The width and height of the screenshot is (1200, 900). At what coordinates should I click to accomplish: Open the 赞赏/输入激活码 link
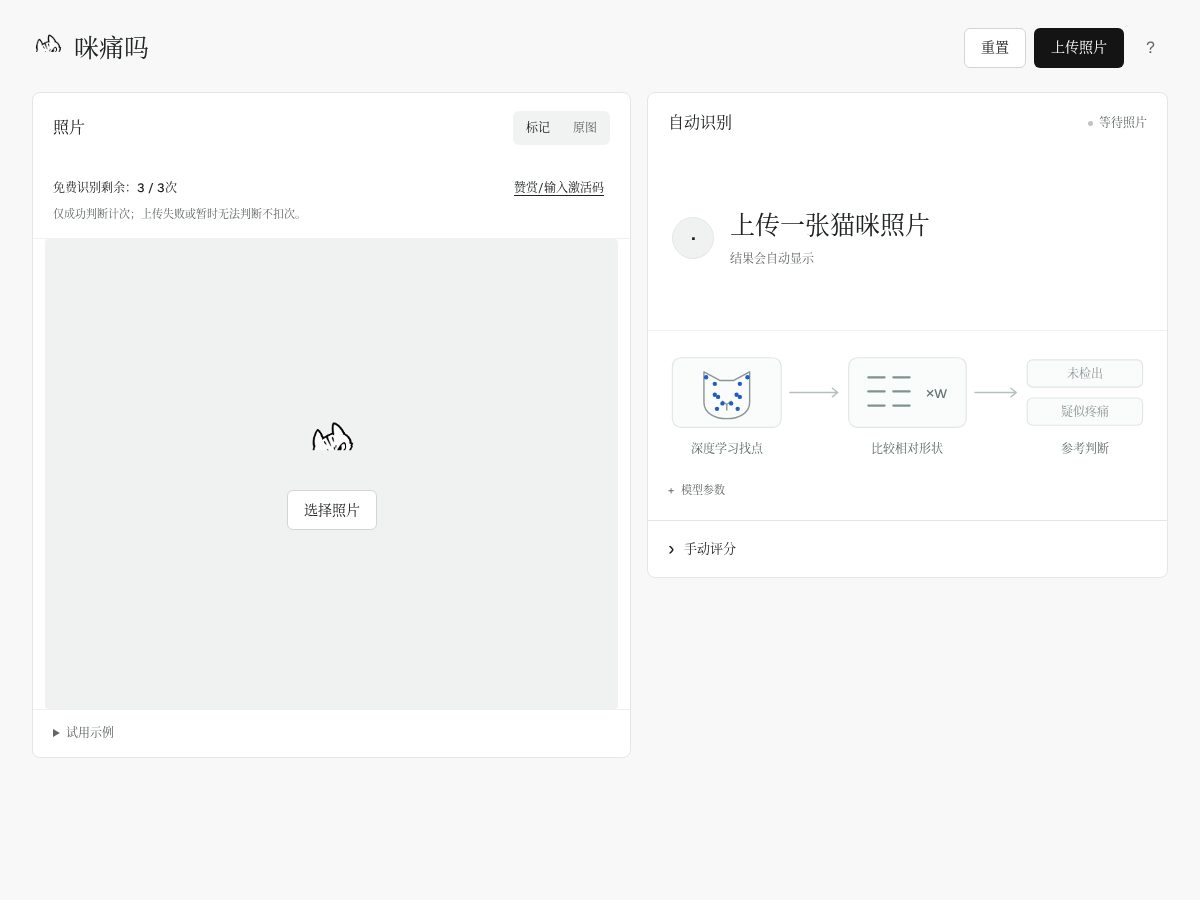click(559, 187)
